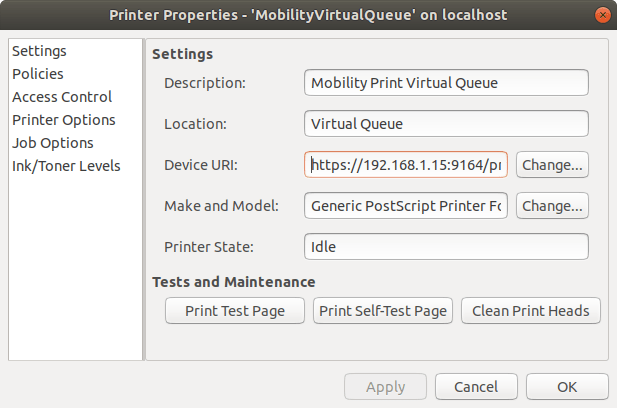617x408 pixels.
Task: Click the bold 'Settings' panel heading
Action: click(x=183, y=54)
